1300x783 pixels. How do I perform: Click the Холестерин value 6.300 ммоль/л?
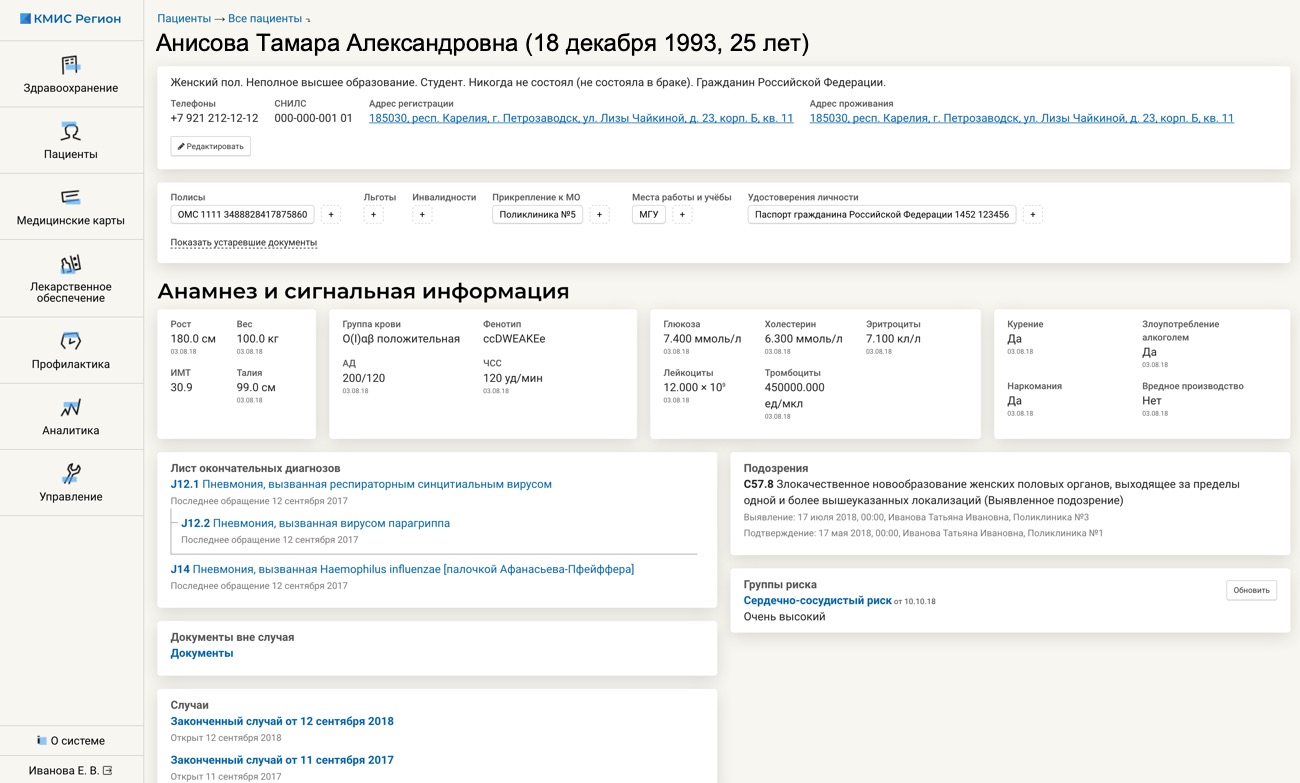(x=804, y=339)
